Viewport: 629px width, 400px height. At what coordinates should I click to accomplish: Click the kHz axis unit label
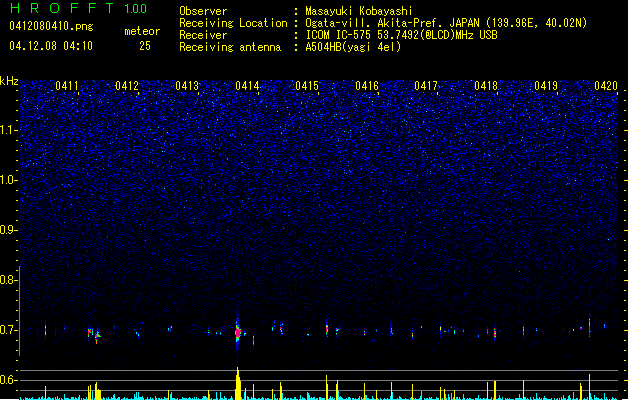(9, 81)
